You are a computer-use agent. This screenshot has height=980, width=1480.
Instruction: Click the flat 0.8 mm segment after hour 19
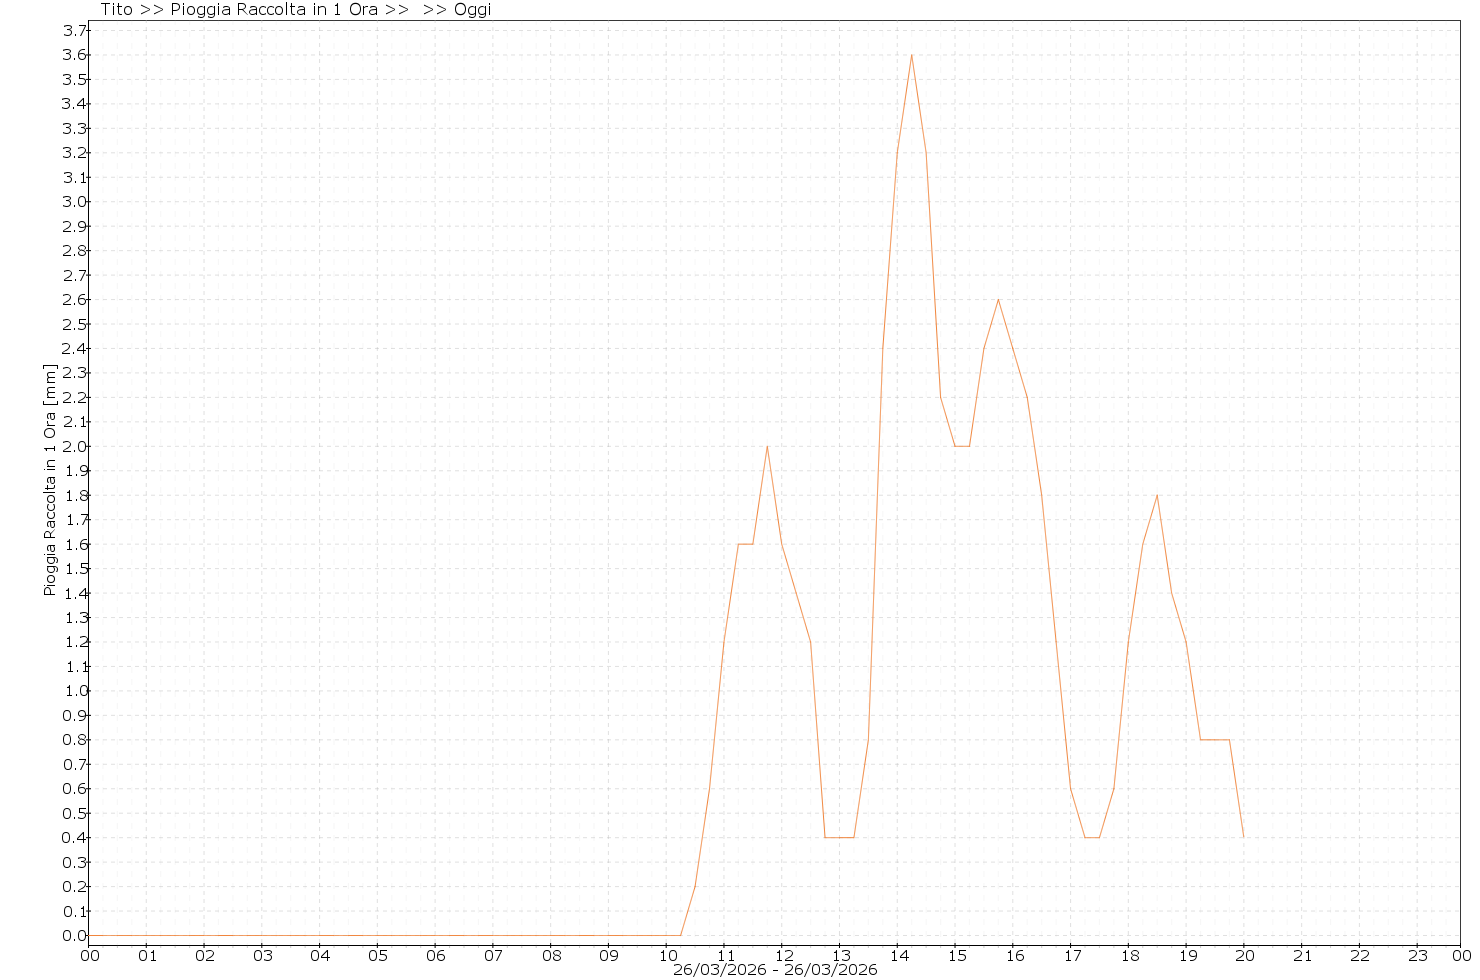1214,740
